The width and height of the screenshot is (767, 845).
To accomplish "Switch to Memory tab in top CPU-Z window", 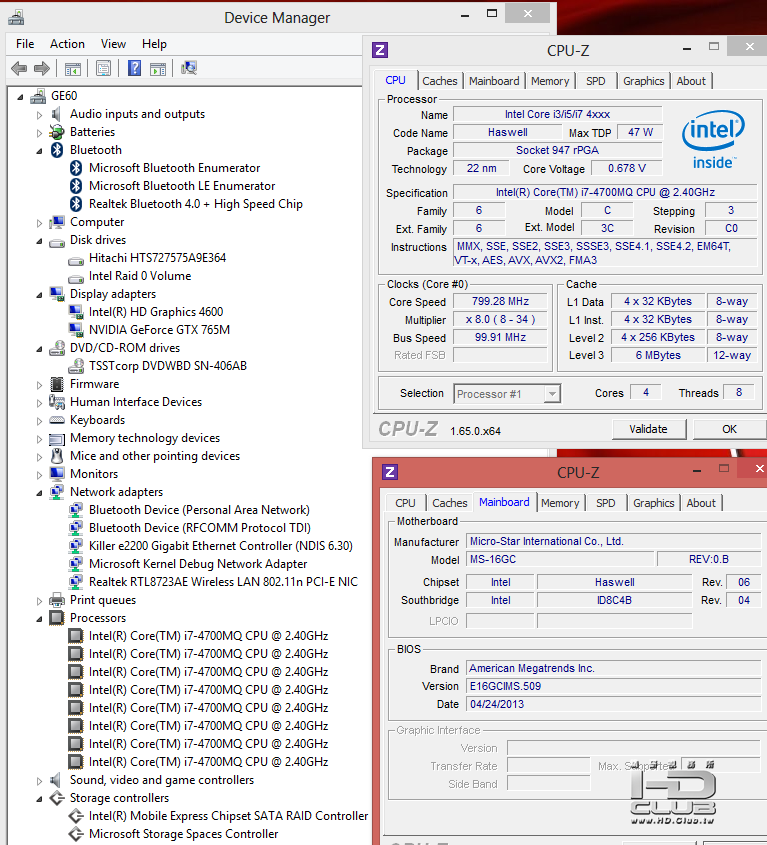I will coord(550,81).
